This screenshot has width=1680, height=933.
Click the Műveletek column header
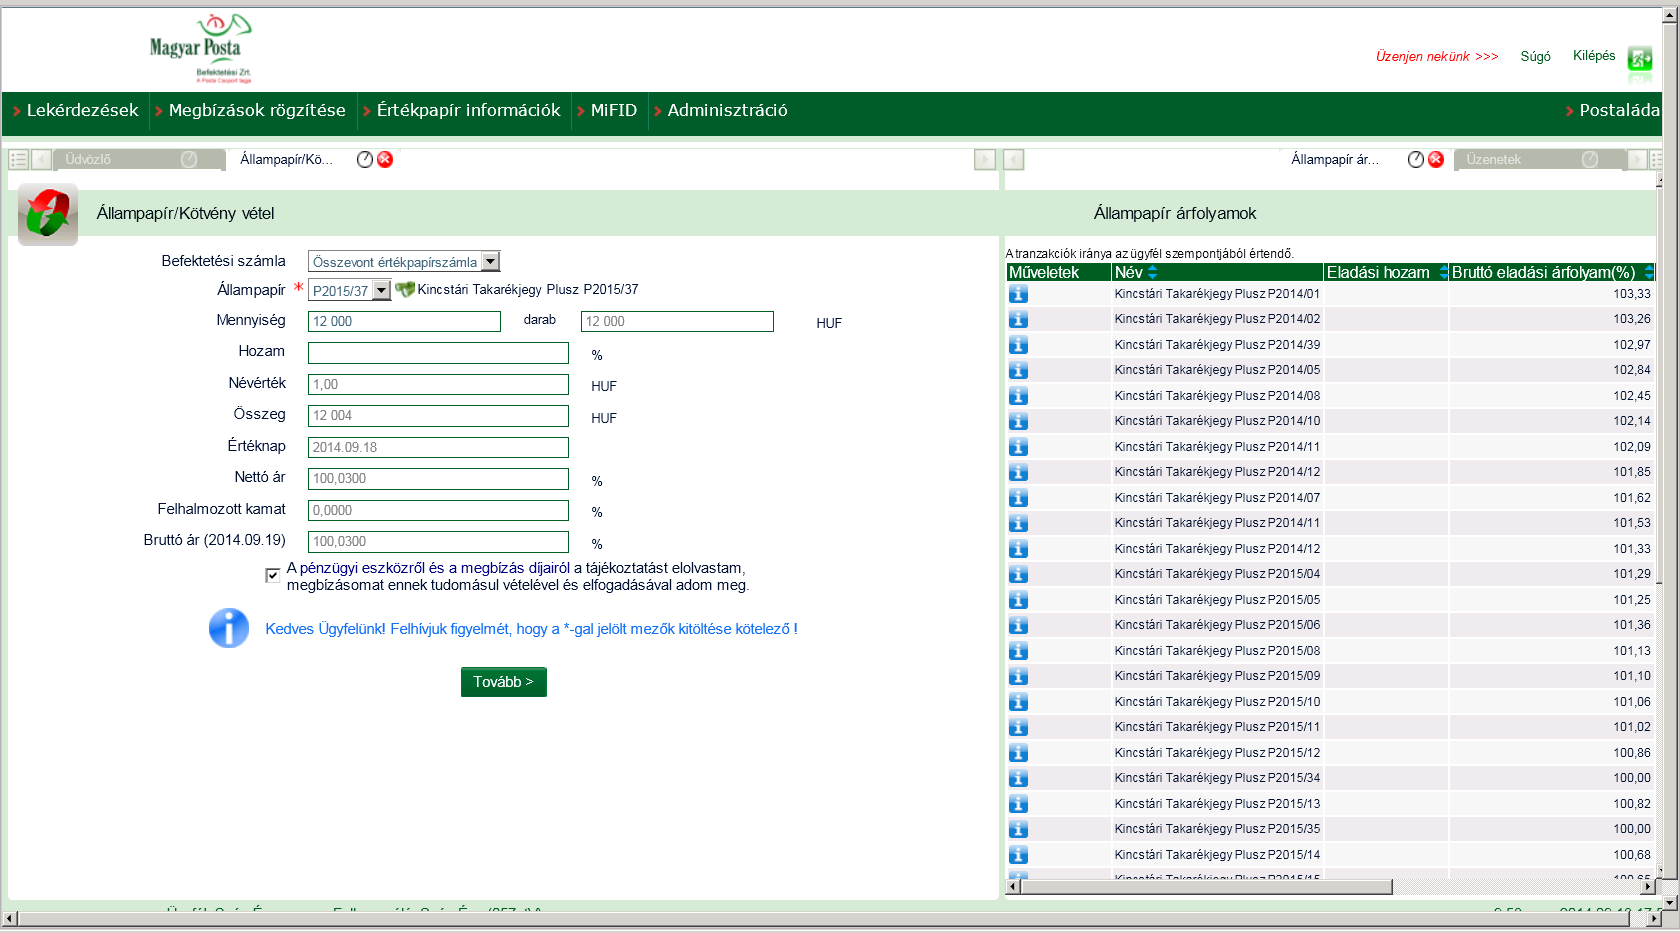point(1058,272)
